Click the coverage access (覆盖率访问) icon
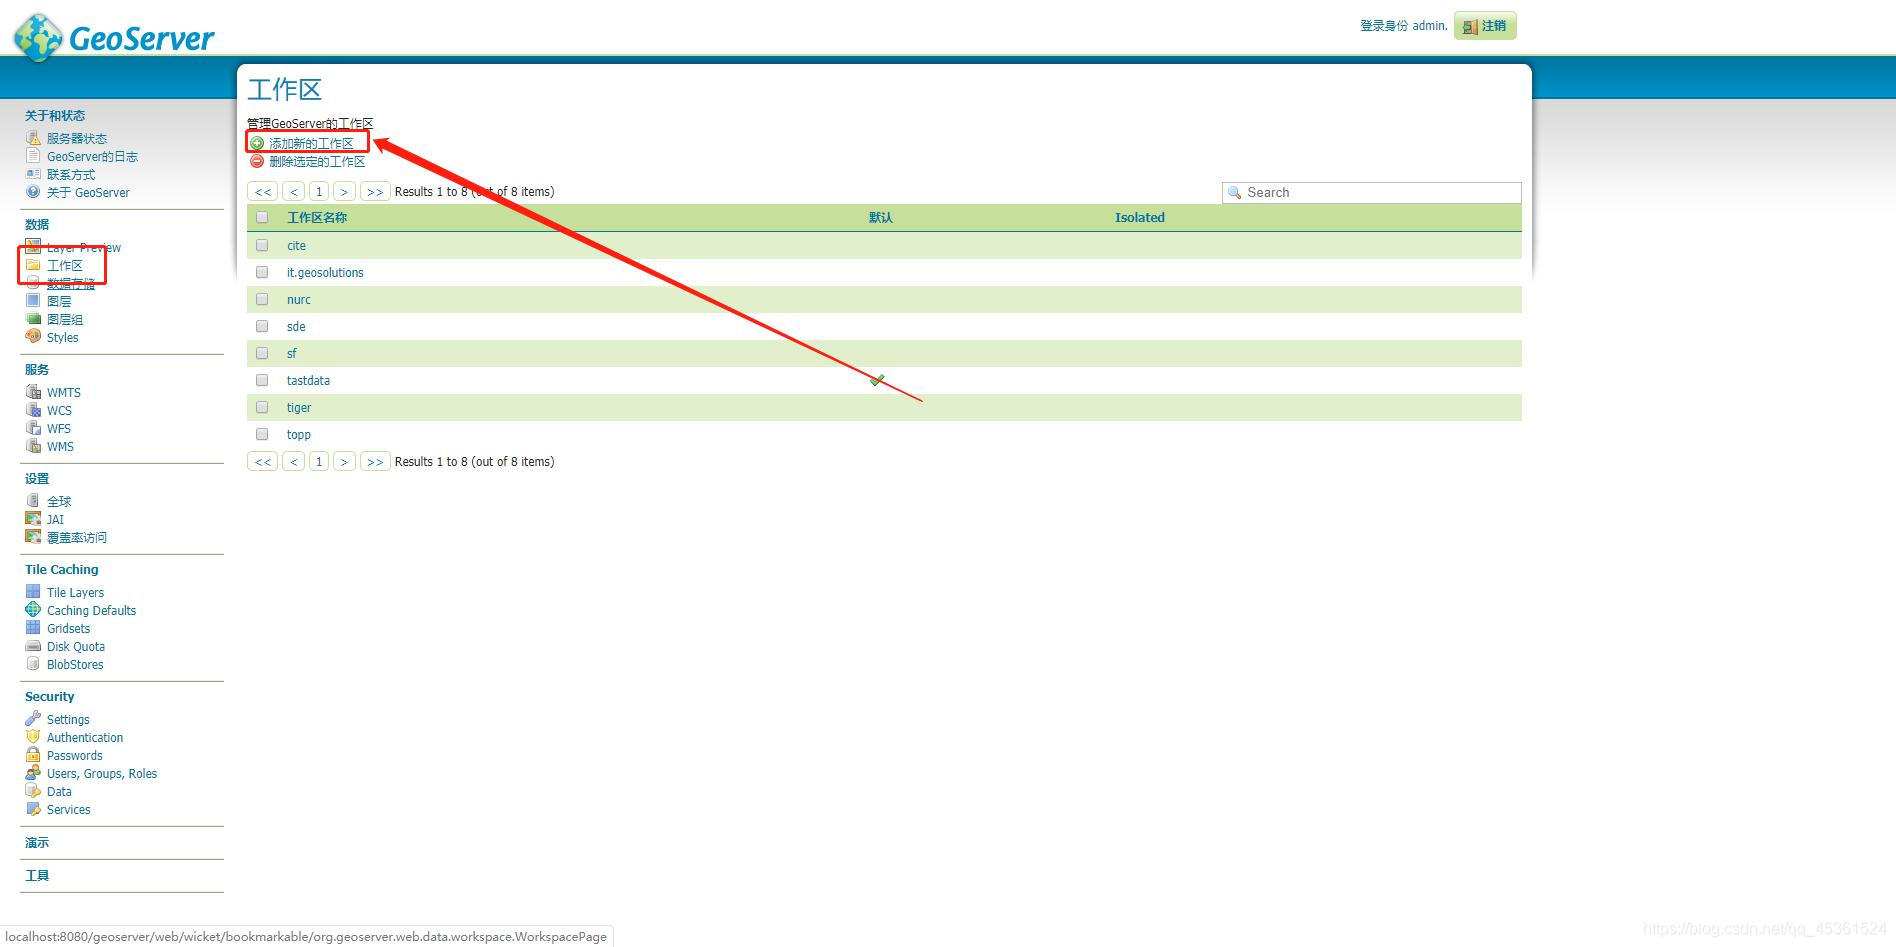 click(x=33, y=537)
